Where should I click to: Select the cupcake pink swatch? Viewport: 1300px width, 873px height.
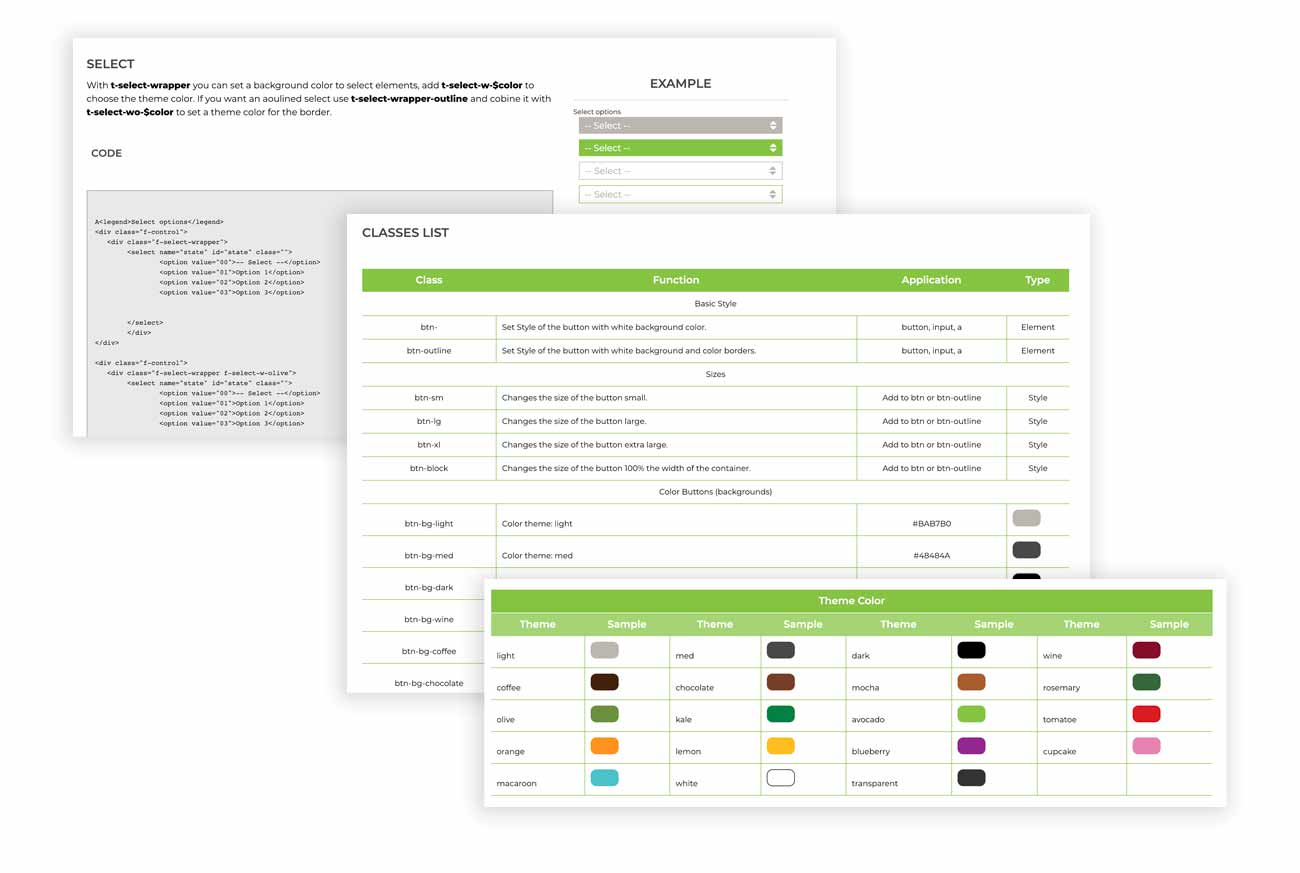(1146, 746)
